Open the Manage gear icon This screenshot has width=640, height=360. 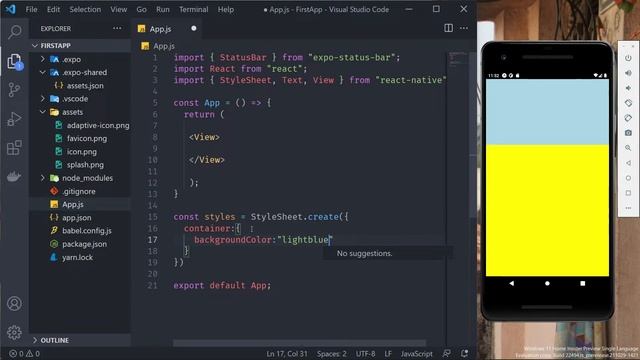pyautogui.click(x=14, y=332)
